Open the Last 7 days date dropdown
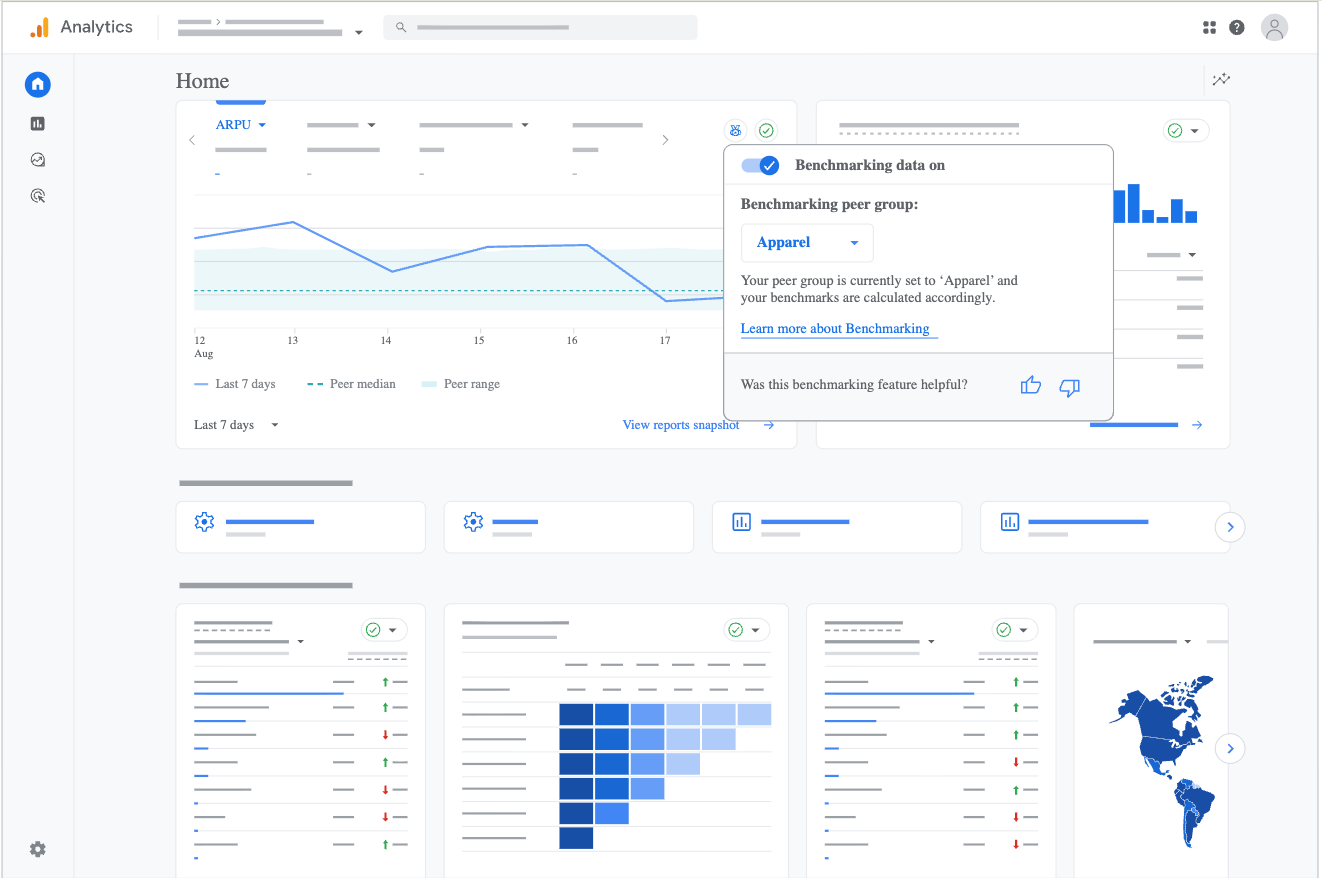The image size is (1322, 878). [x=237, y=425]
